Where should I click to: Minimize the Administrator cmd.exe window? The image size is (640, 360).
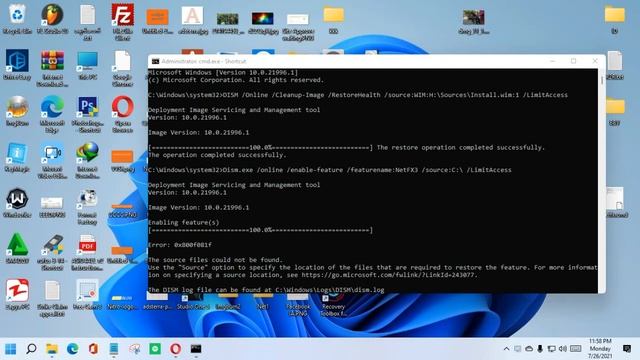tap(553, 61)
